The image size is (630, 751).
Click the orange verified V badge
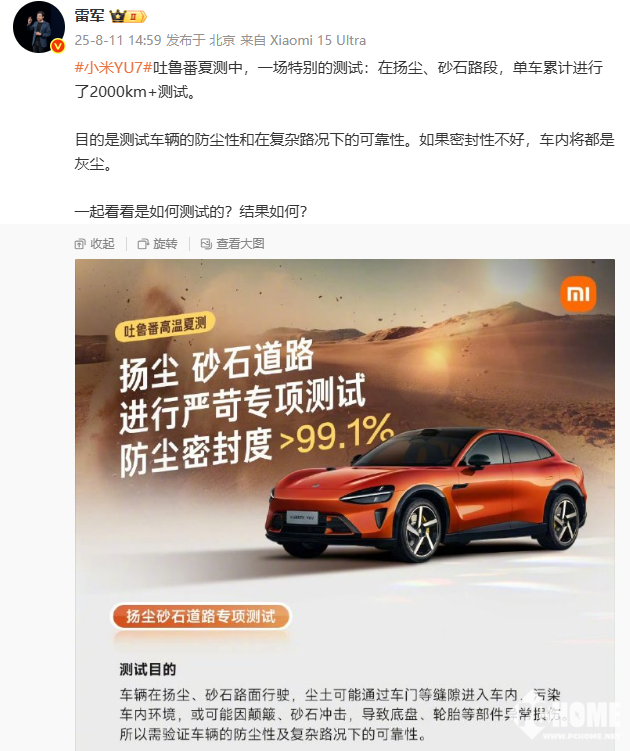pyautogui.click(x=58, y=46)
